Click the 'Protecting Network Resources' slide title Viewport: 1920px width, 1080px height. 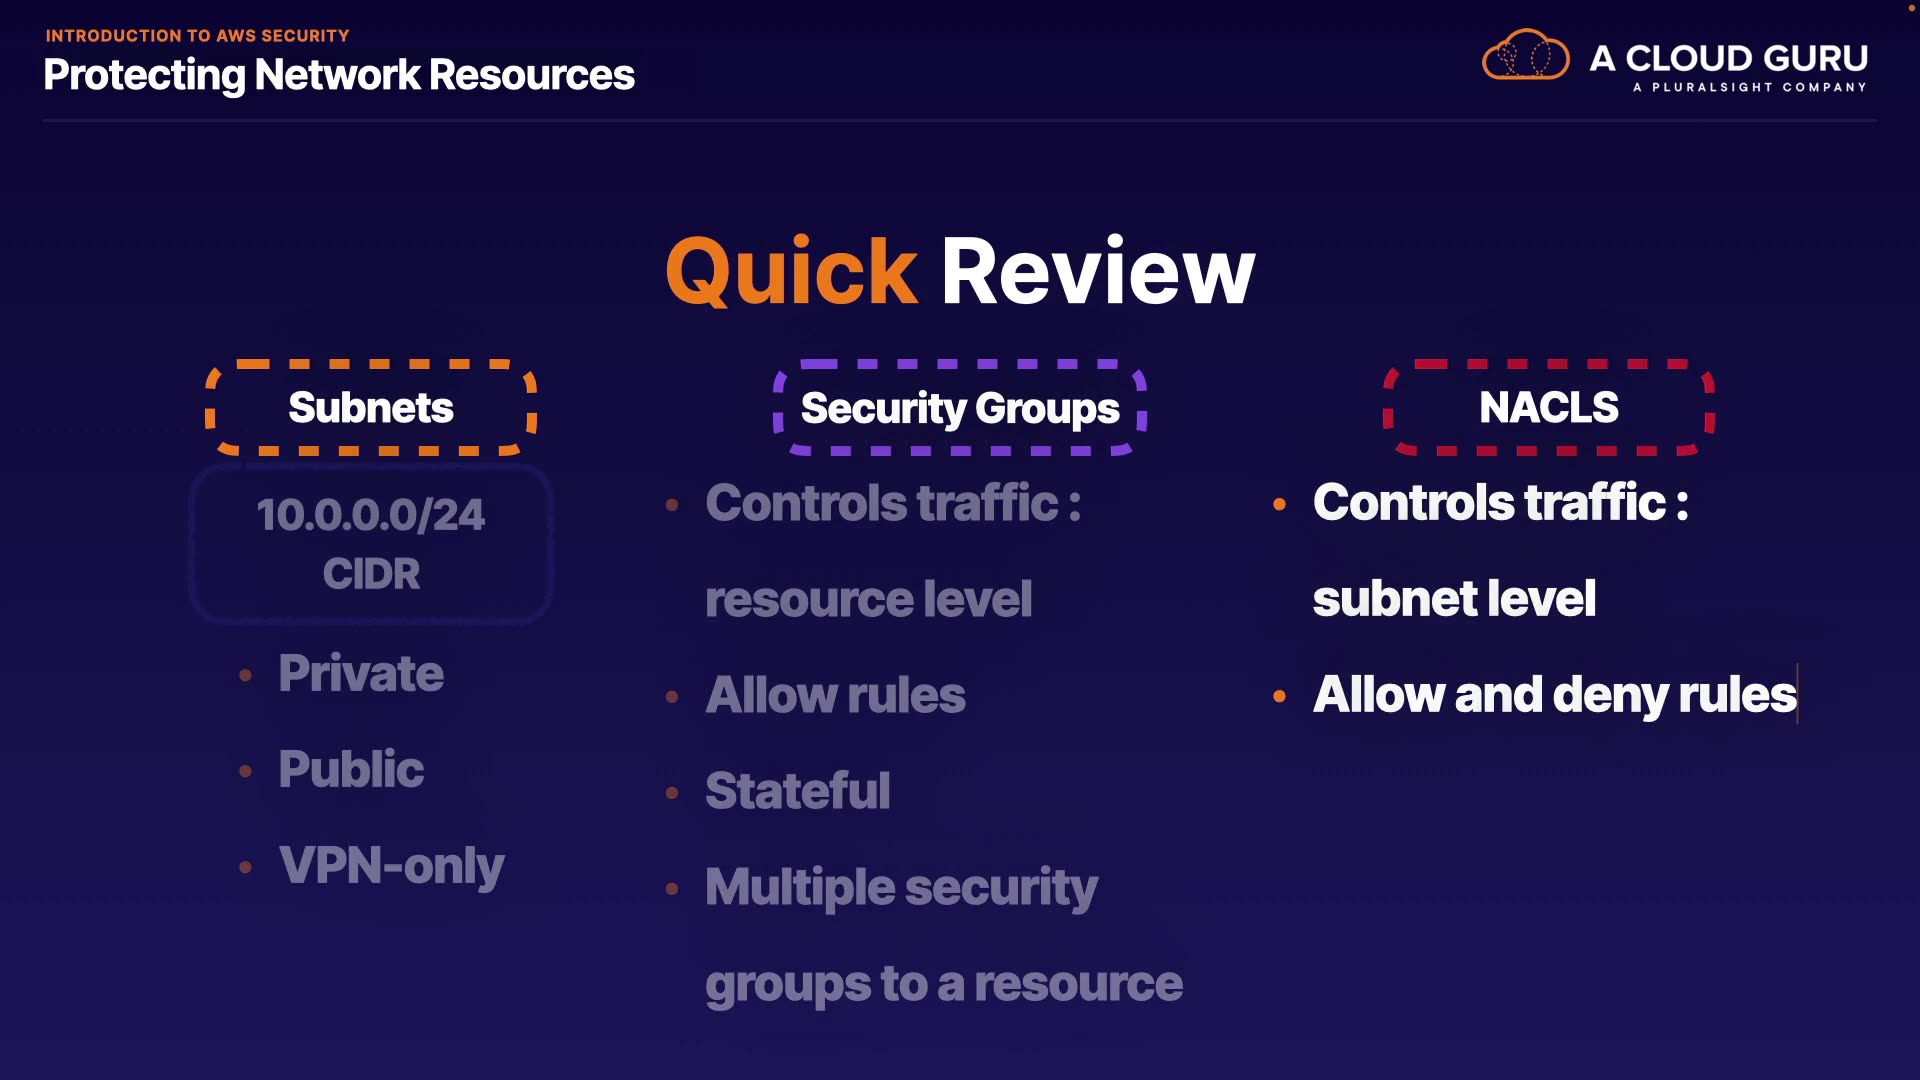click(x=339, y=75)
